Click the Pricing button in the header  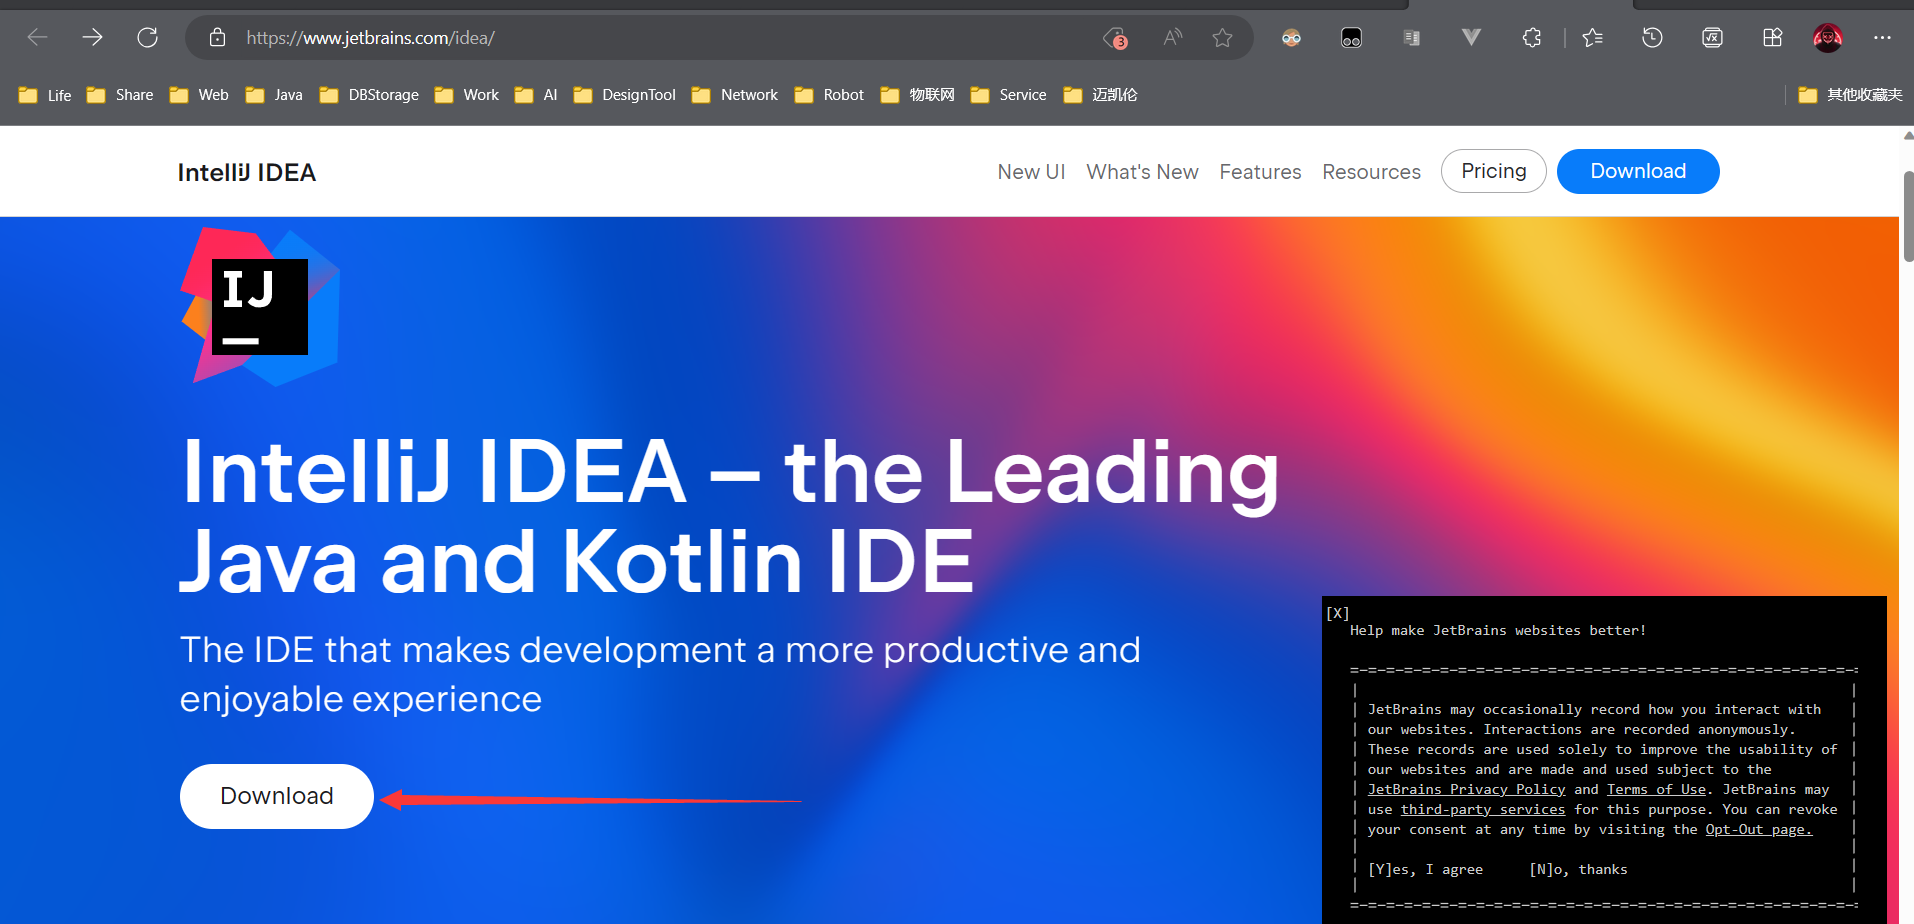click(1493, 171)
